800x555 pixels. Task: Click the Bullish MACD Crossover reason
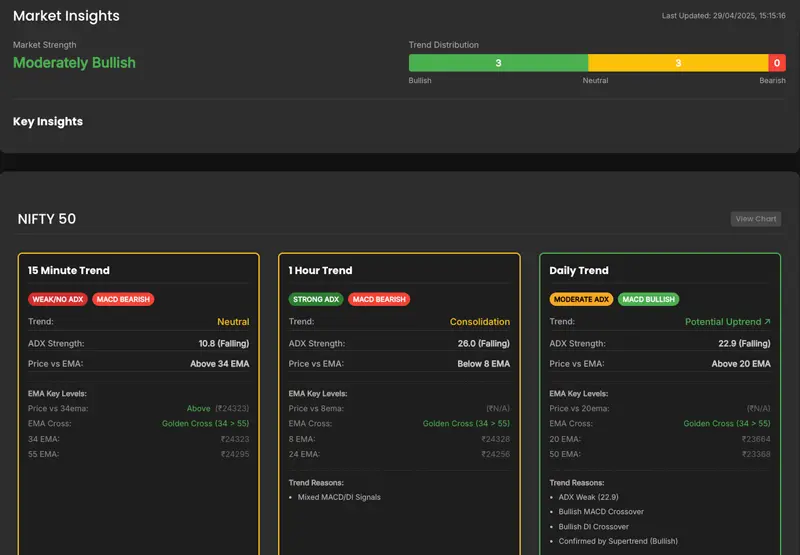(601, 512)
